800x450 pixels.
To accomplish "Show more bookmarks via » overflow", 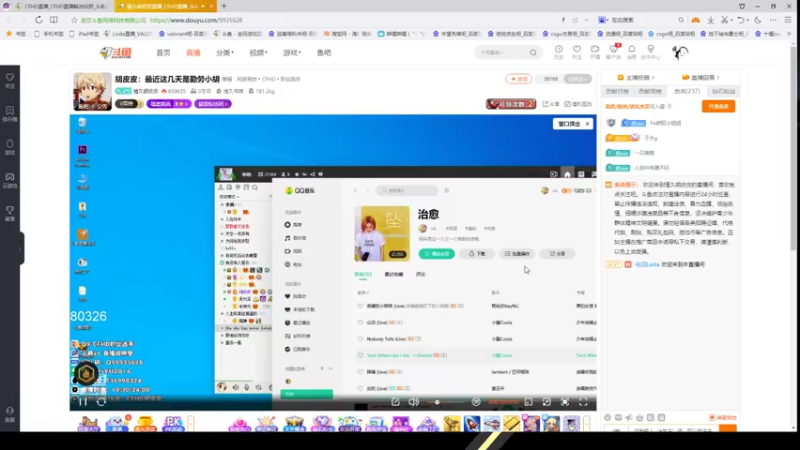I will tap(789, 34).
